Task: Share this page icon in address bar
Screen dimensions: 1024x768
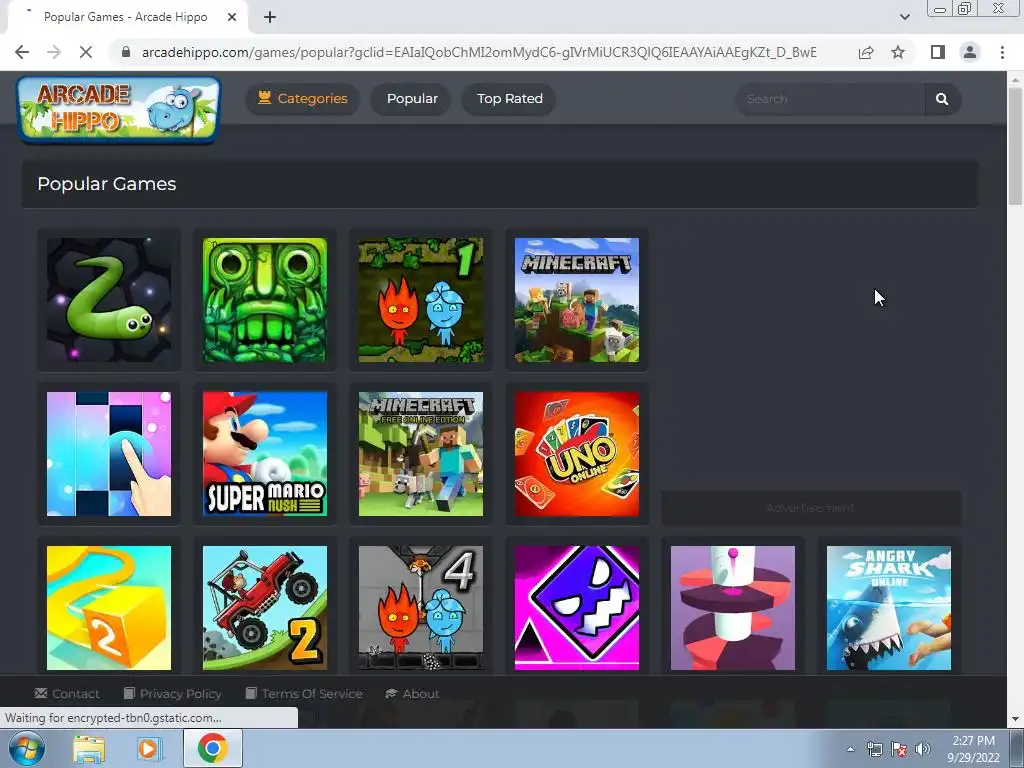Action: point(866,52)
